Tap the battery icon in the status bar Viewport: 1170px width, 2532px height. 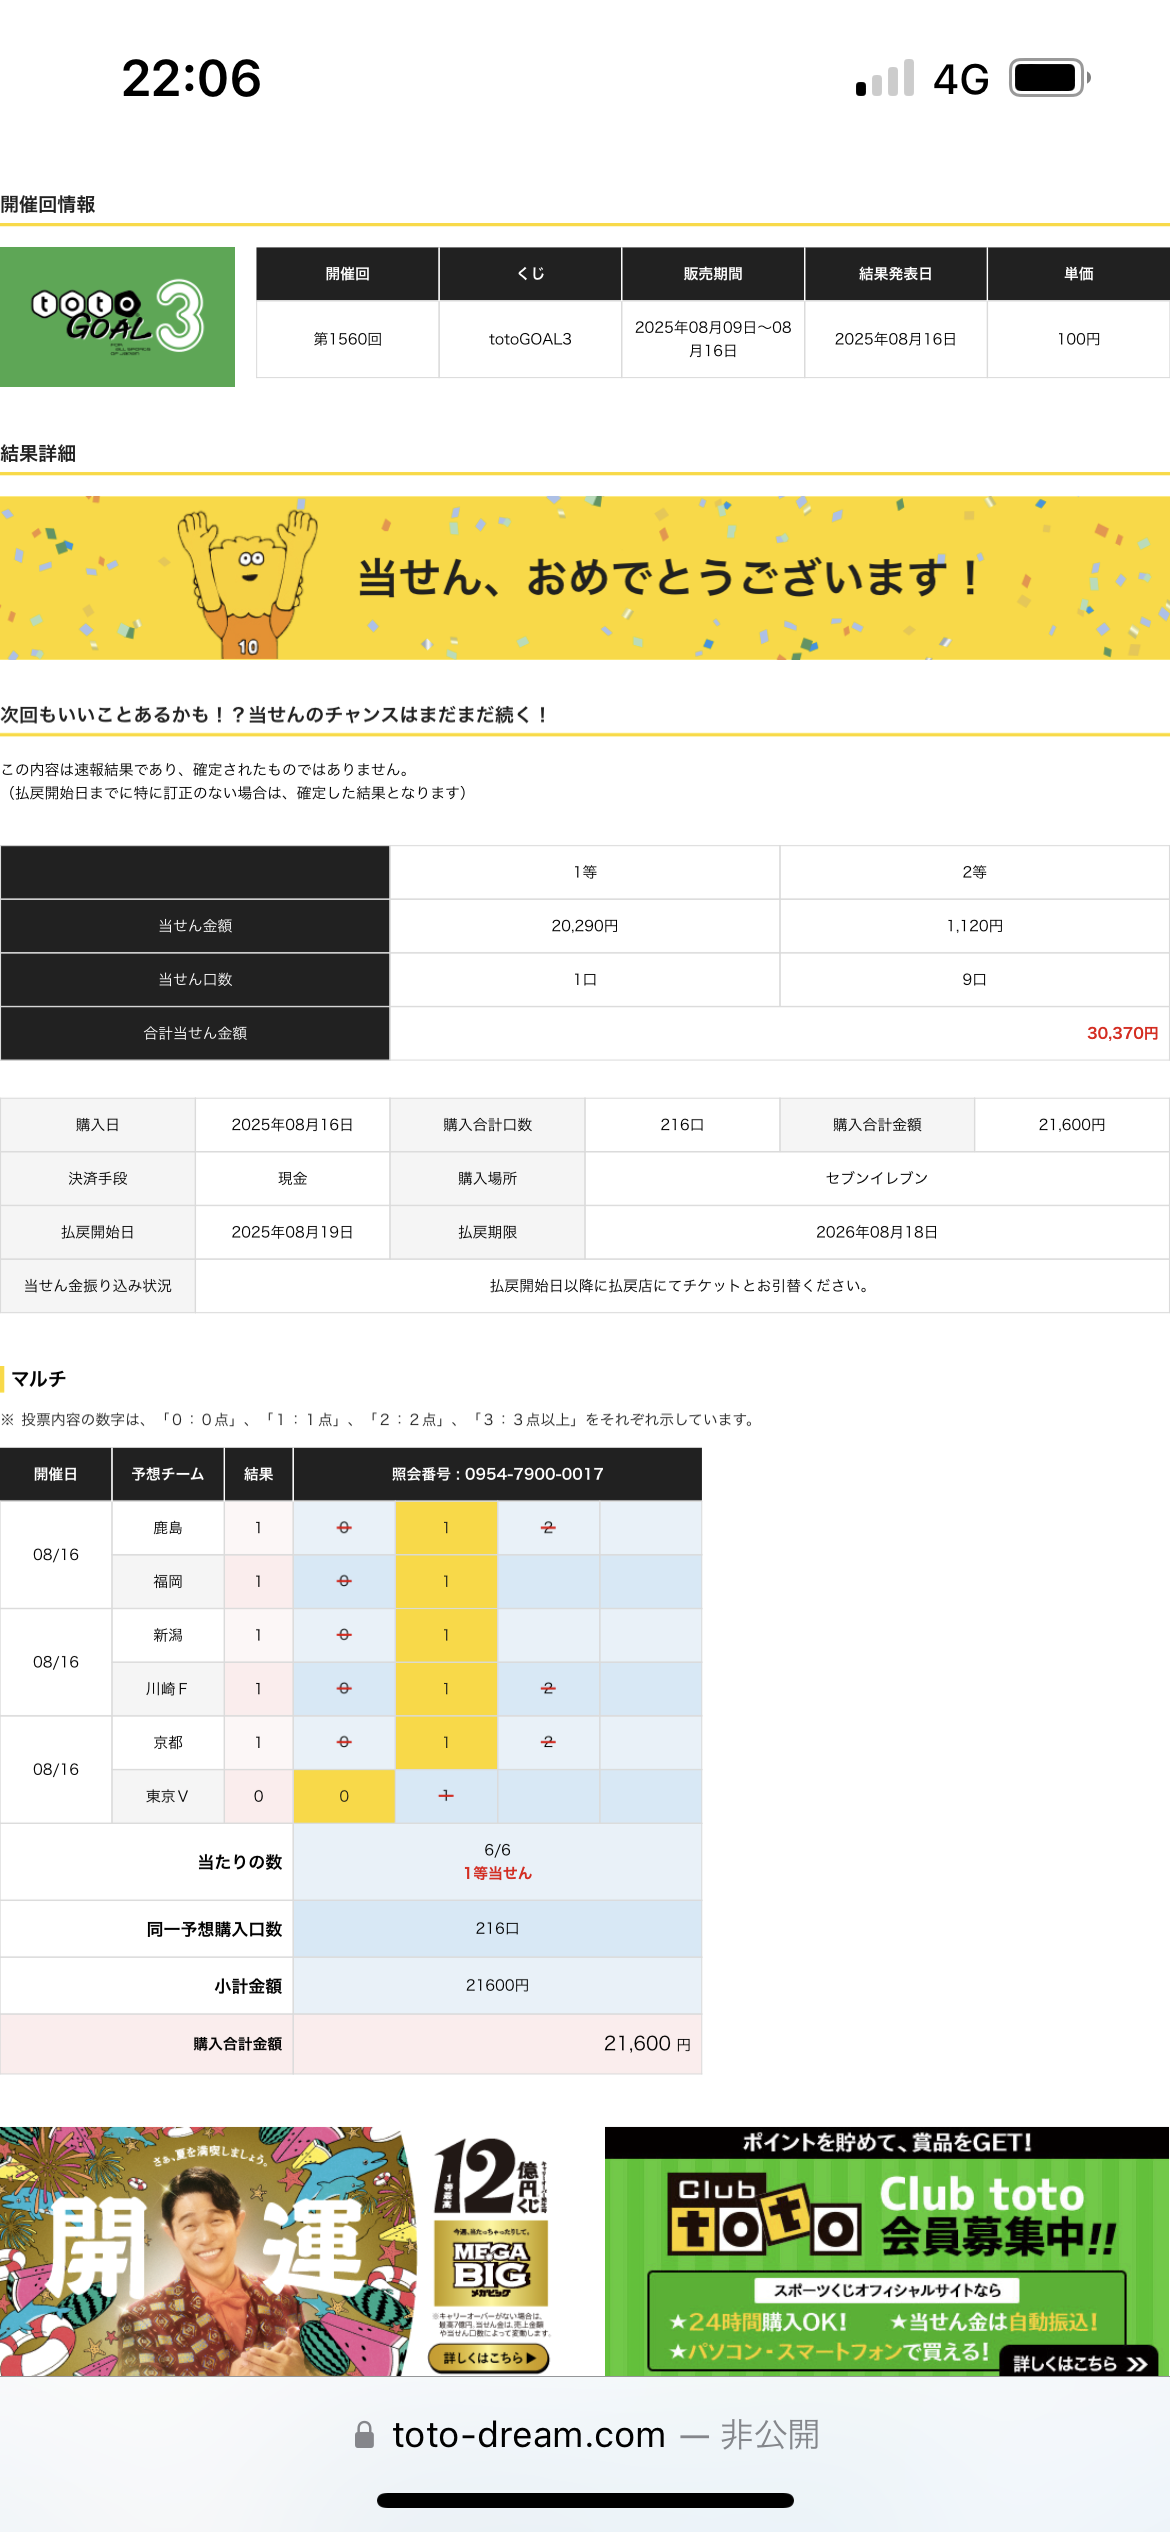[1048, 78]
